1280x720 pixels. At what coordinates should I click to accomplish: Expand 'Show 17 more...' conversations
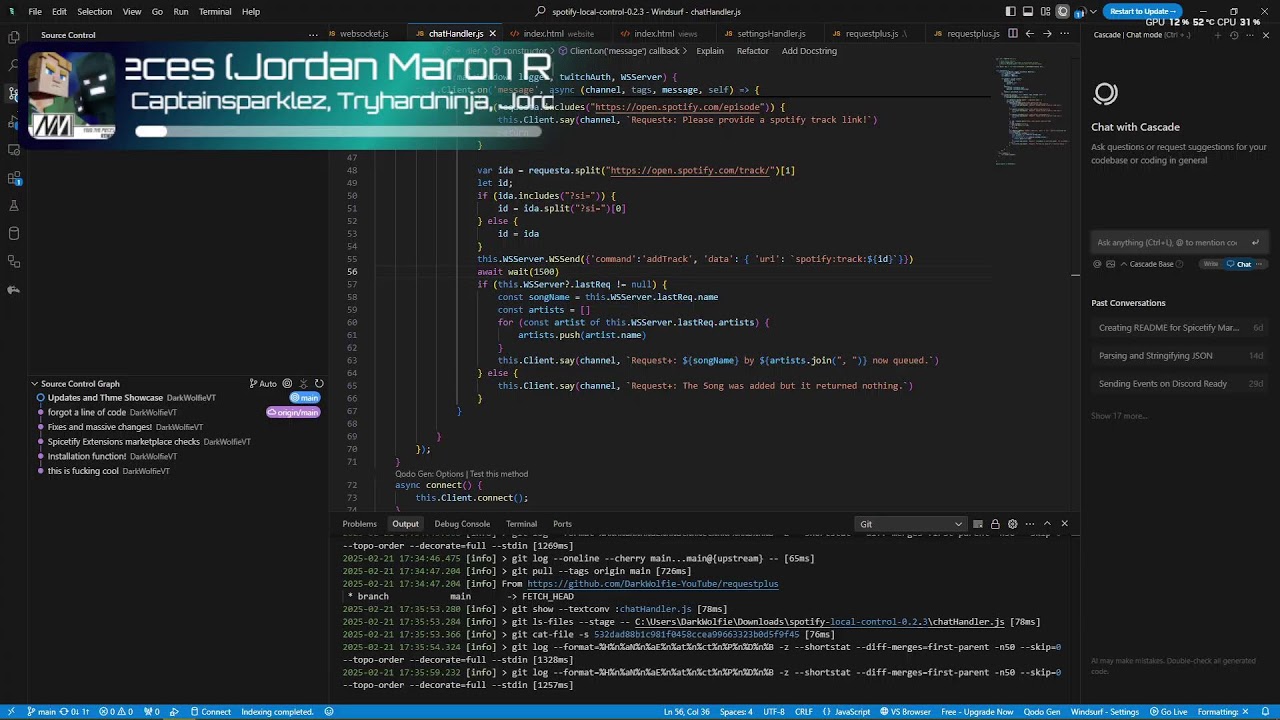coord(1119,416)
